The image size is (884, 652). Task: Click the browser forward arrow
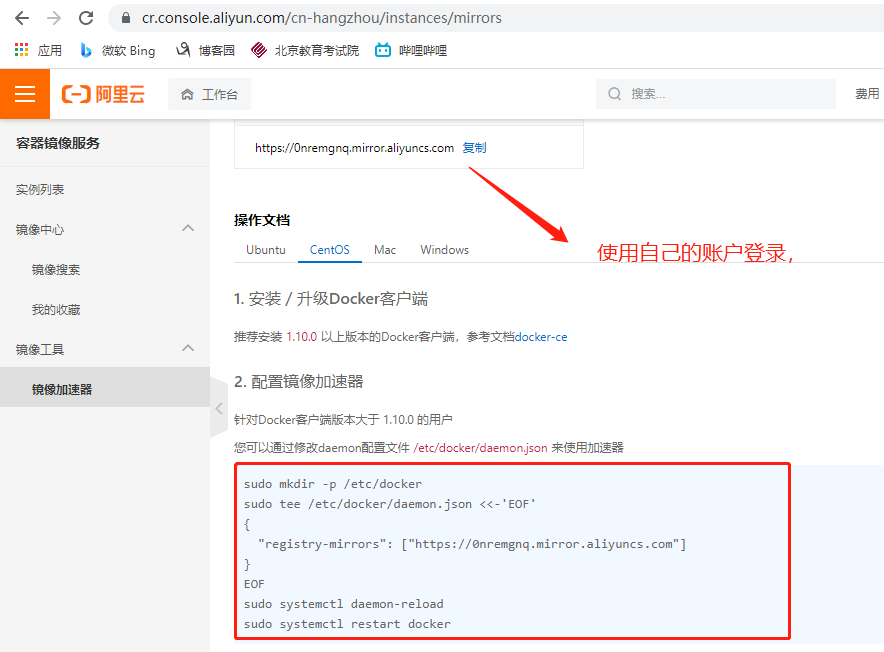pos(54,18)
